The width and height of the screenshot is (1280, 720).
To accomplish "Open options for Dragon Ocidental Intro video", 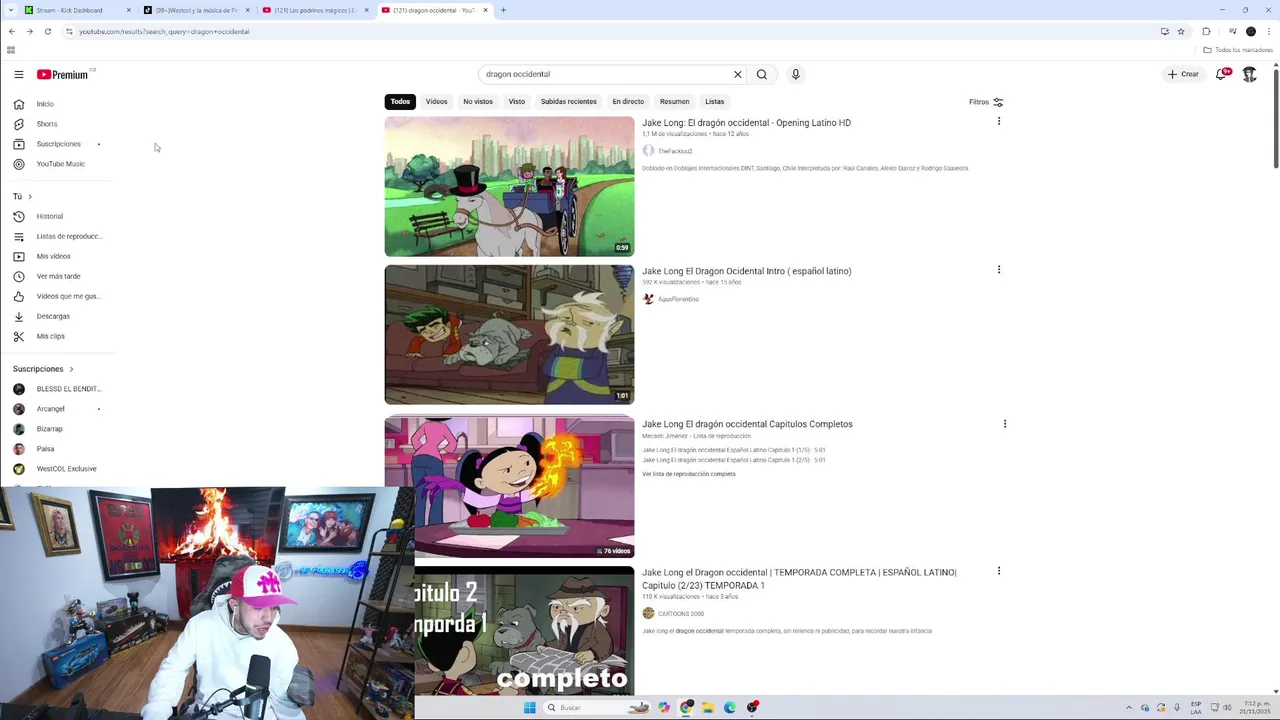I will click(998, 269).
